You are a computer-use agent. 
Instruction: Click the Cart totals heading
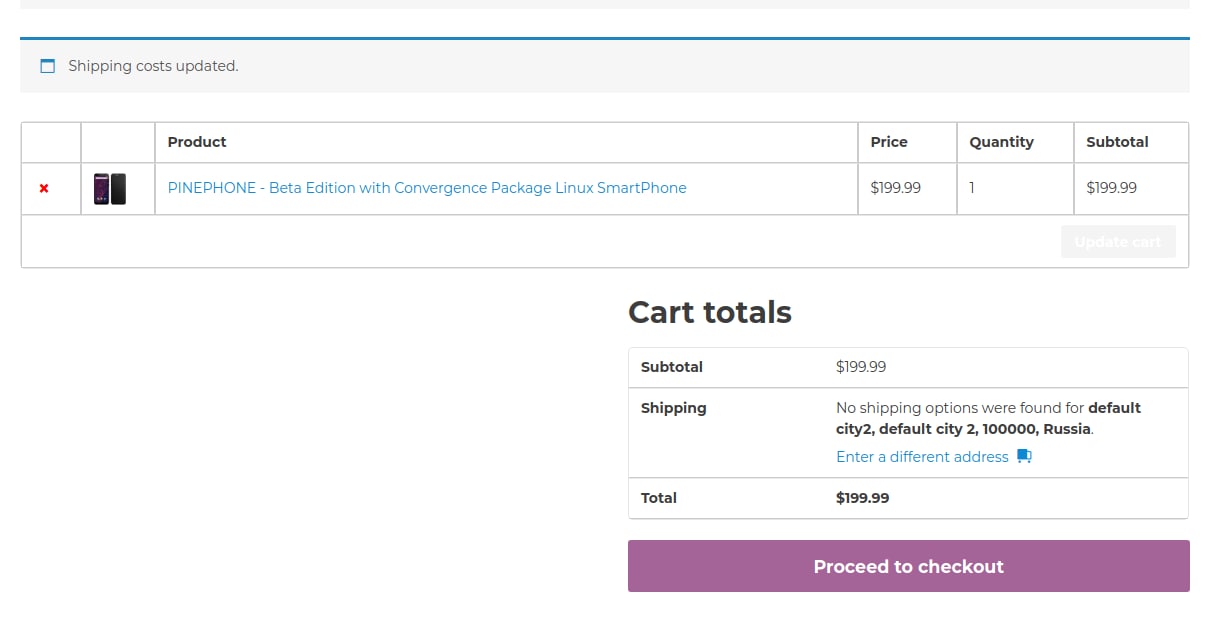(x=710, y=312)
